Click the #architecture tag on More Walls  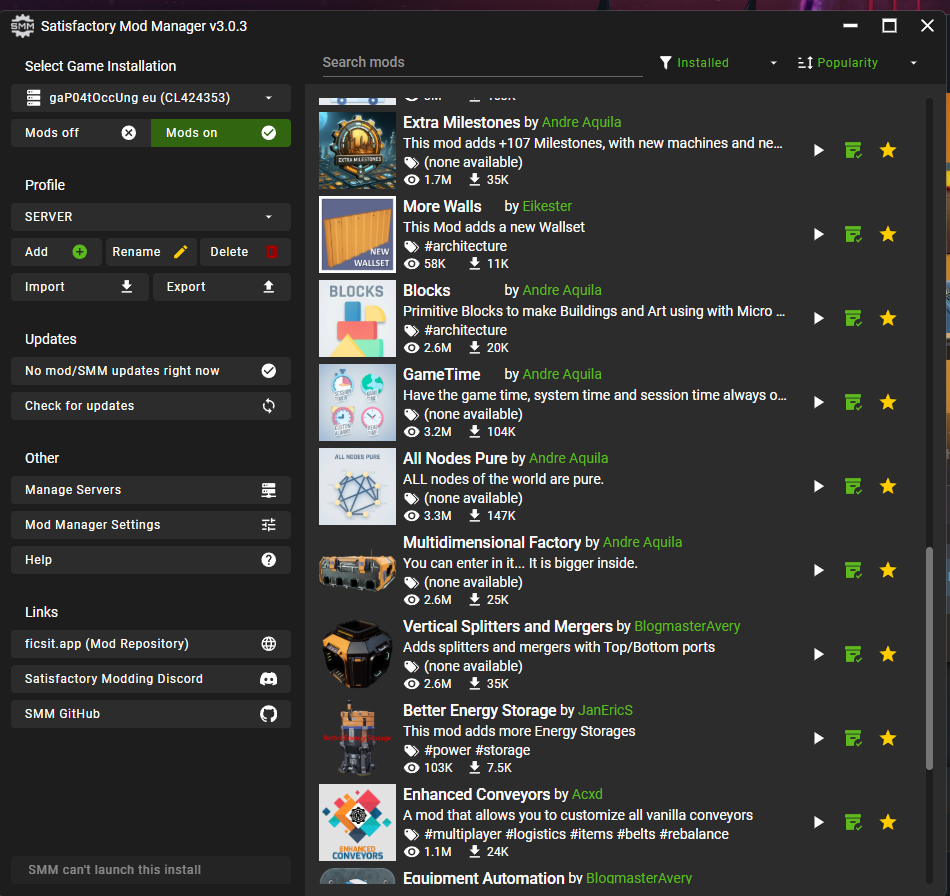point(465,246)
